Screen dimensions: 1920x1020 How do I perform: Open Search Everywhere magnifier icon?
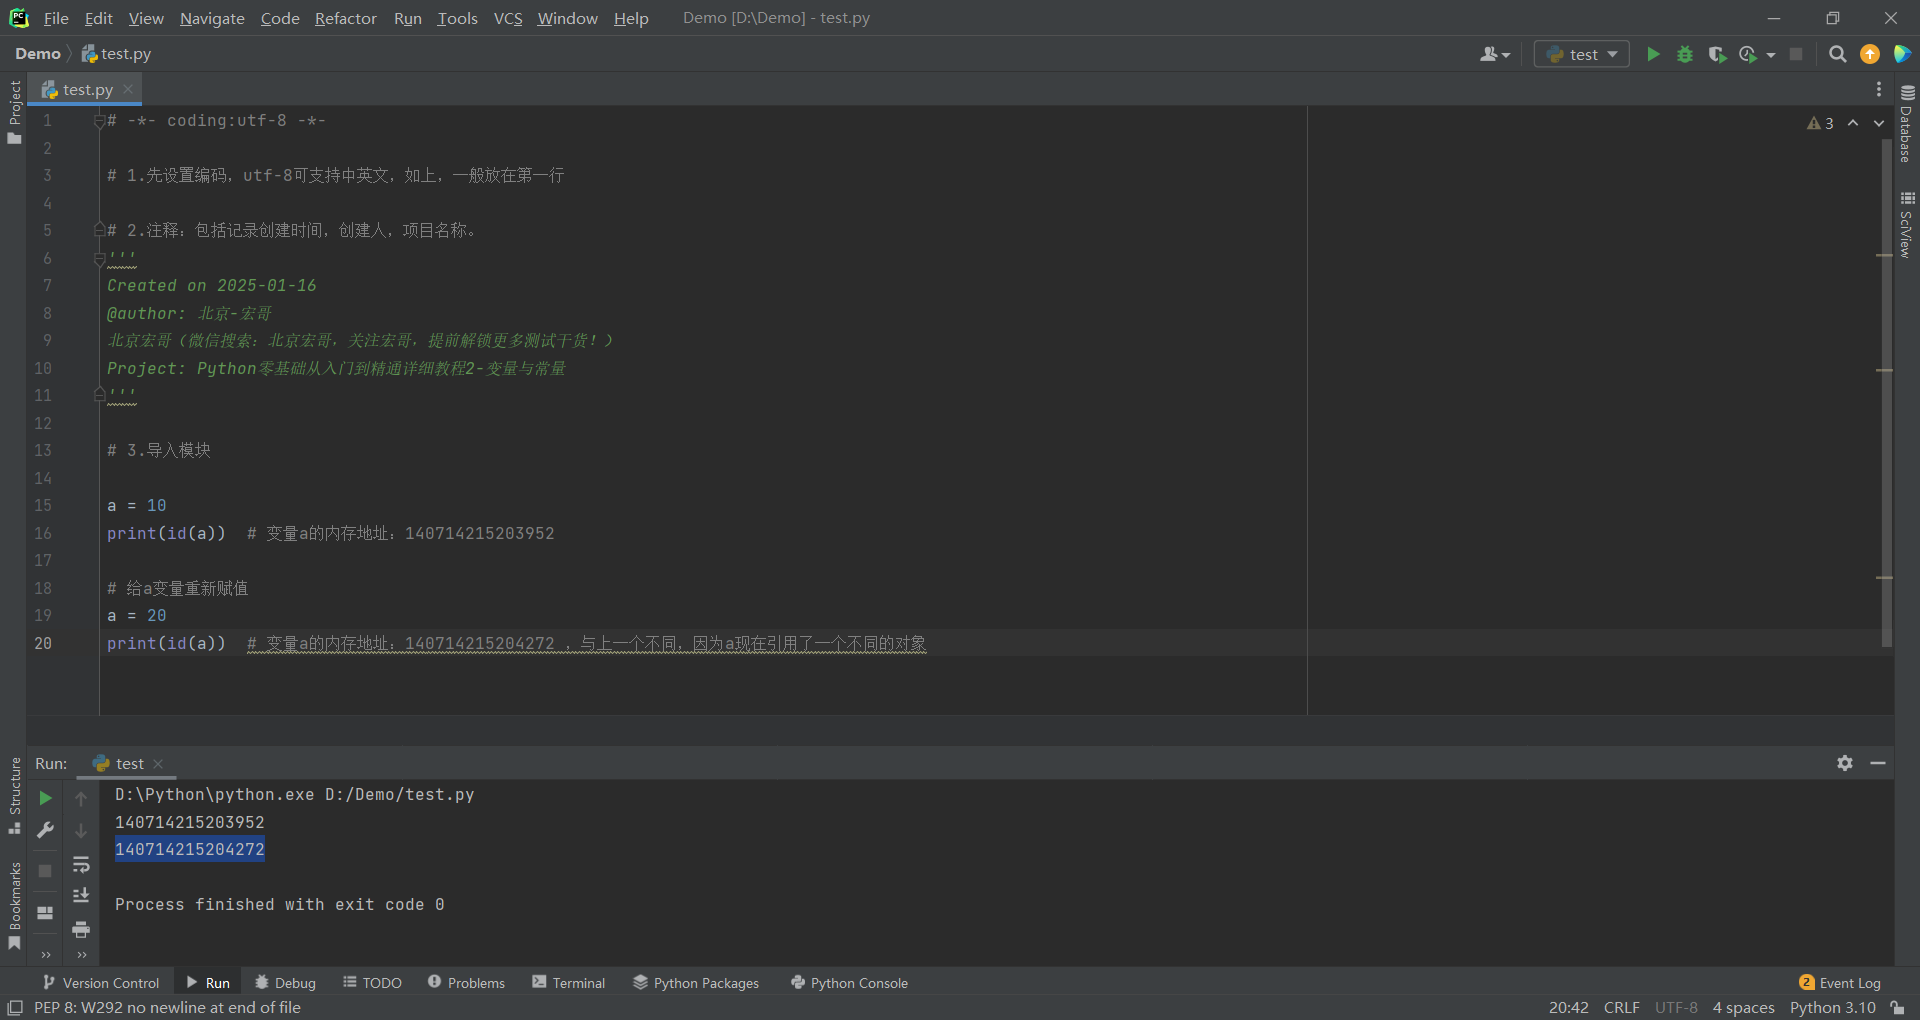(x=1837, y=54)
